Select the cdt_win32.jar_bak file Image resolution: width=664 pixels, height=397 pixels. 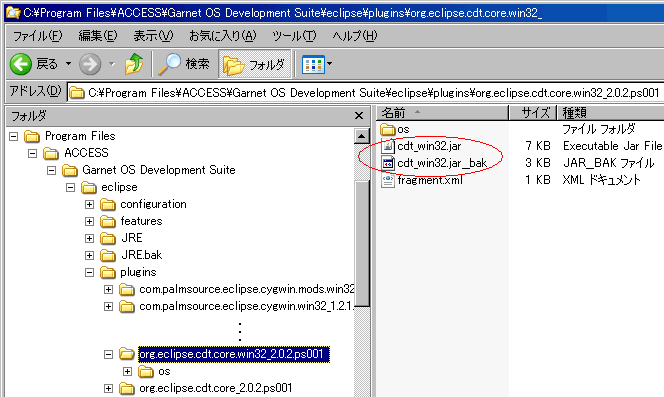point(434,163)
